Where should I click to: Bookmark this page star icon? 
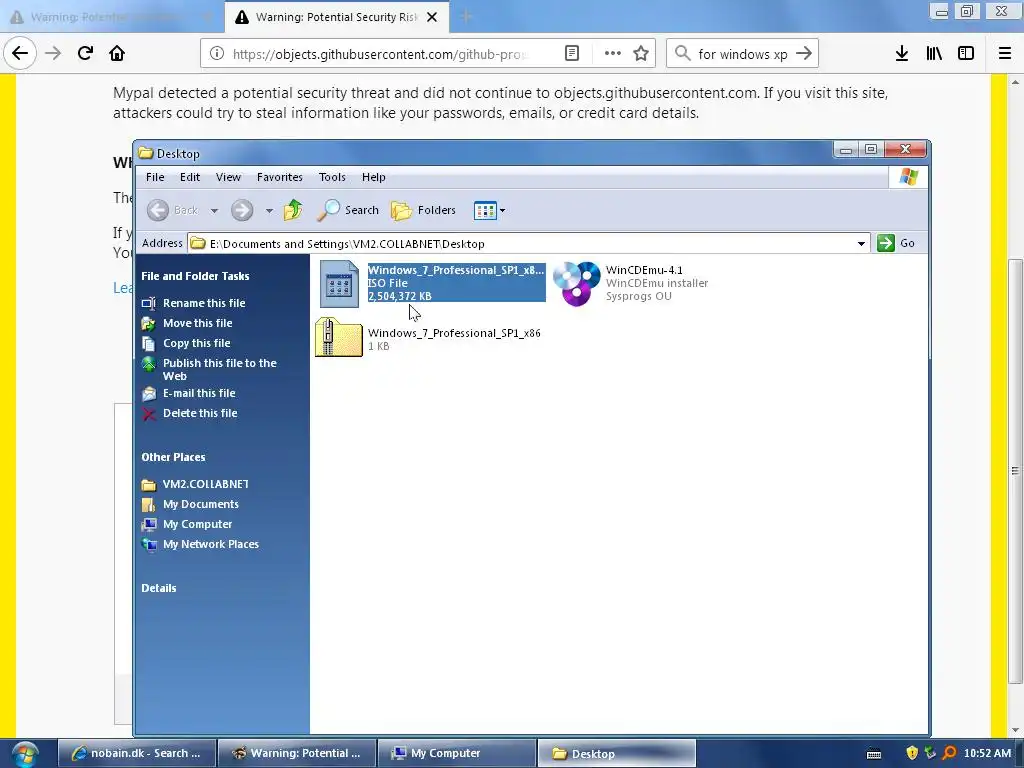click(x=641, y=54)
